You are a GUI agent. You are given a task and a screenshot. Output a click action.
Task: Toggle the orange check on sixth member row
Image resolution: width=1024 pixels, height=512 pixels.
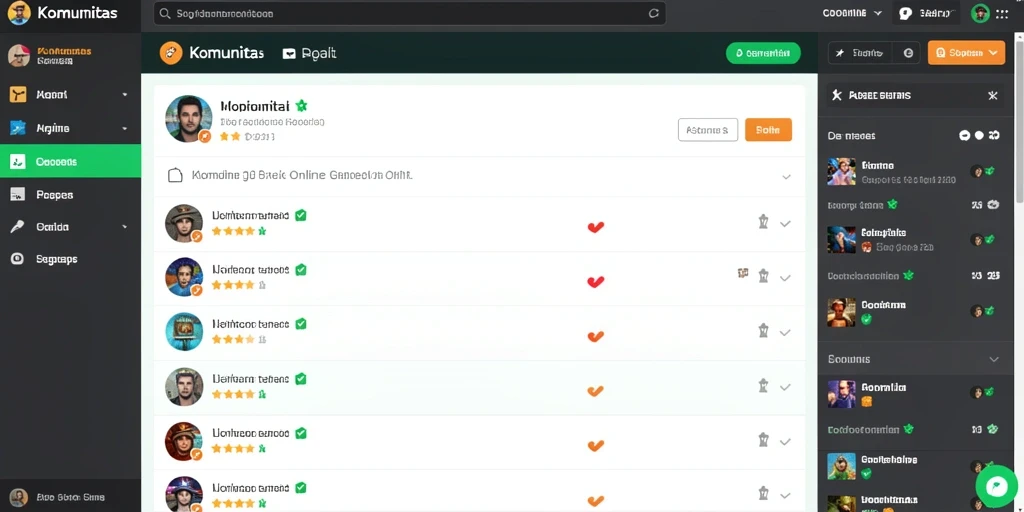point(595,500)
